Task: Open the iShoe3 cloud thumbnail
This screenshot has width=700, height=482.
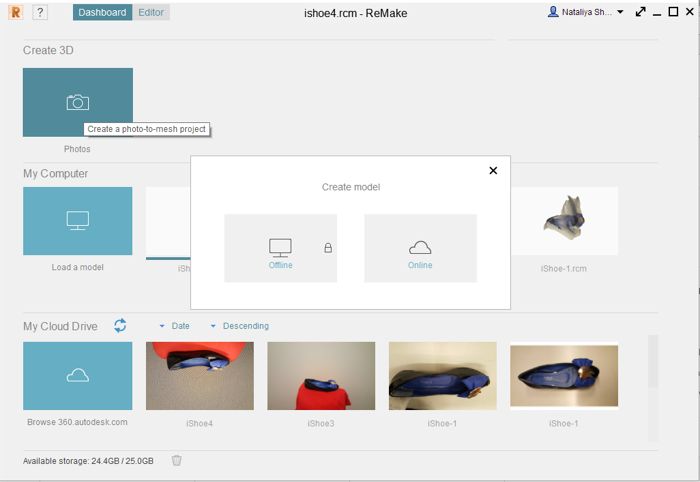Action: click(321, 376)
